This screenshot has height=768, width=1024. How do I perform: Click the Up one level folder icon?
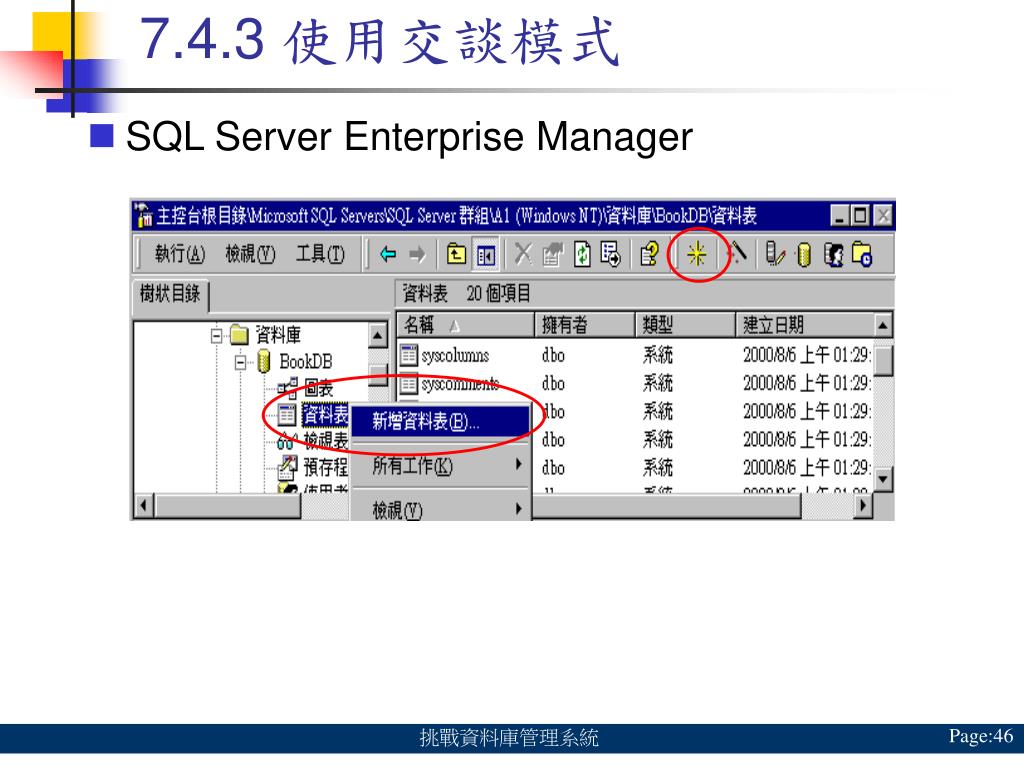(456, 254)
